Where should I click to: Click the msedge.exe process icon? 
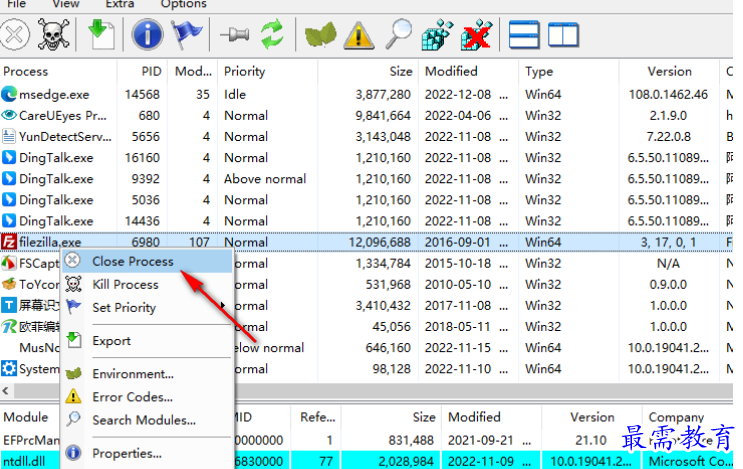click(9, 94)
